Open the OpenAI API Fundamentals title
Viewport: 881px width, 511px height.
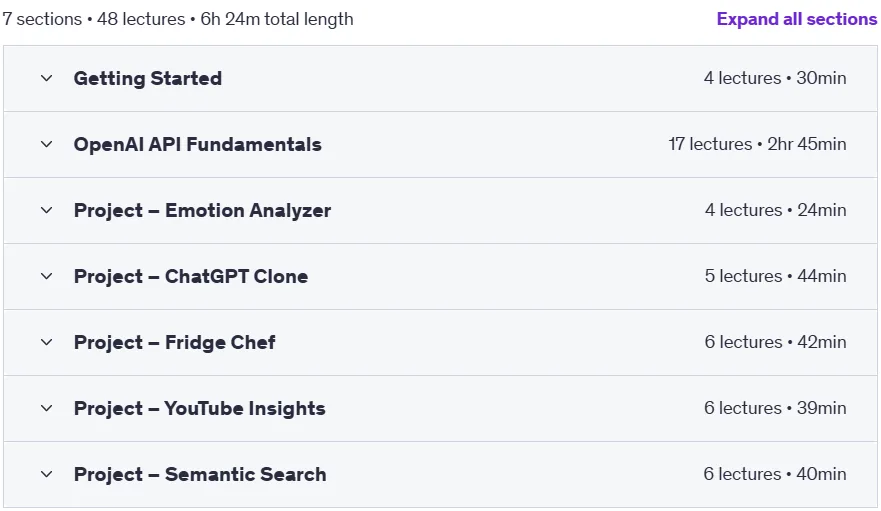pos(198,144)
